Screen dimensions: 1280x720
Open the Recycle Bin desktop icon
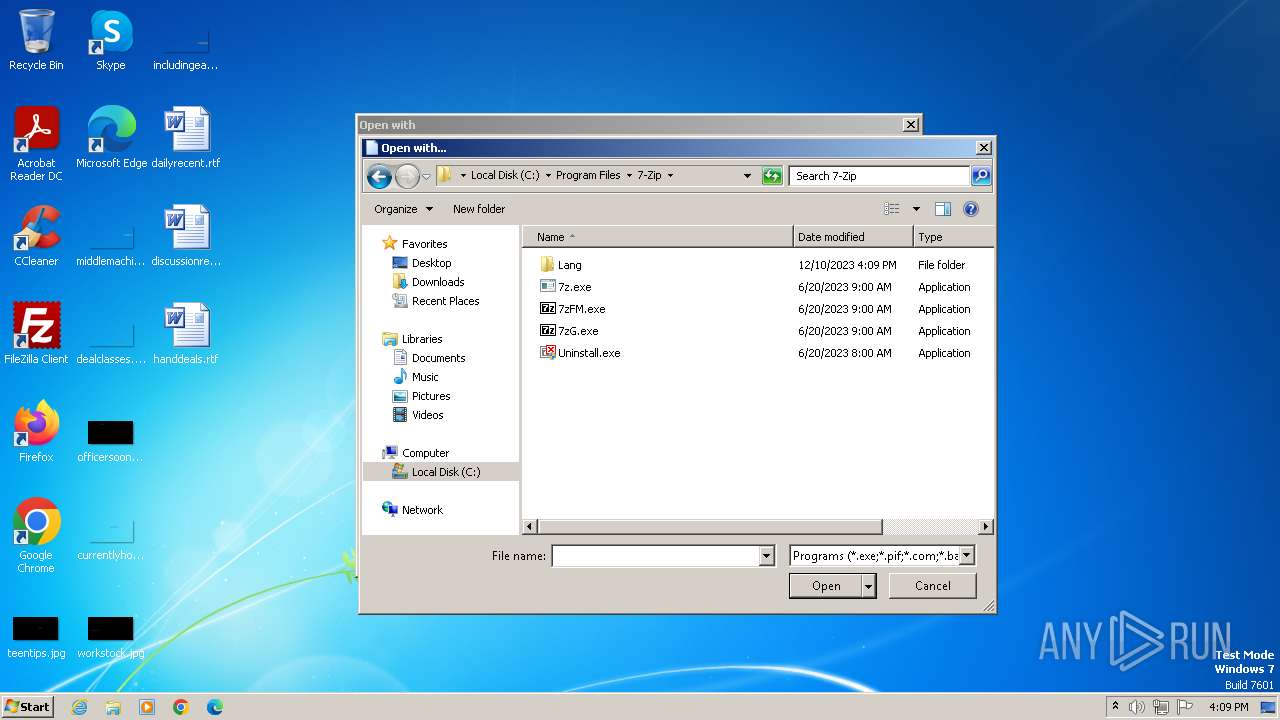(36, 41)
